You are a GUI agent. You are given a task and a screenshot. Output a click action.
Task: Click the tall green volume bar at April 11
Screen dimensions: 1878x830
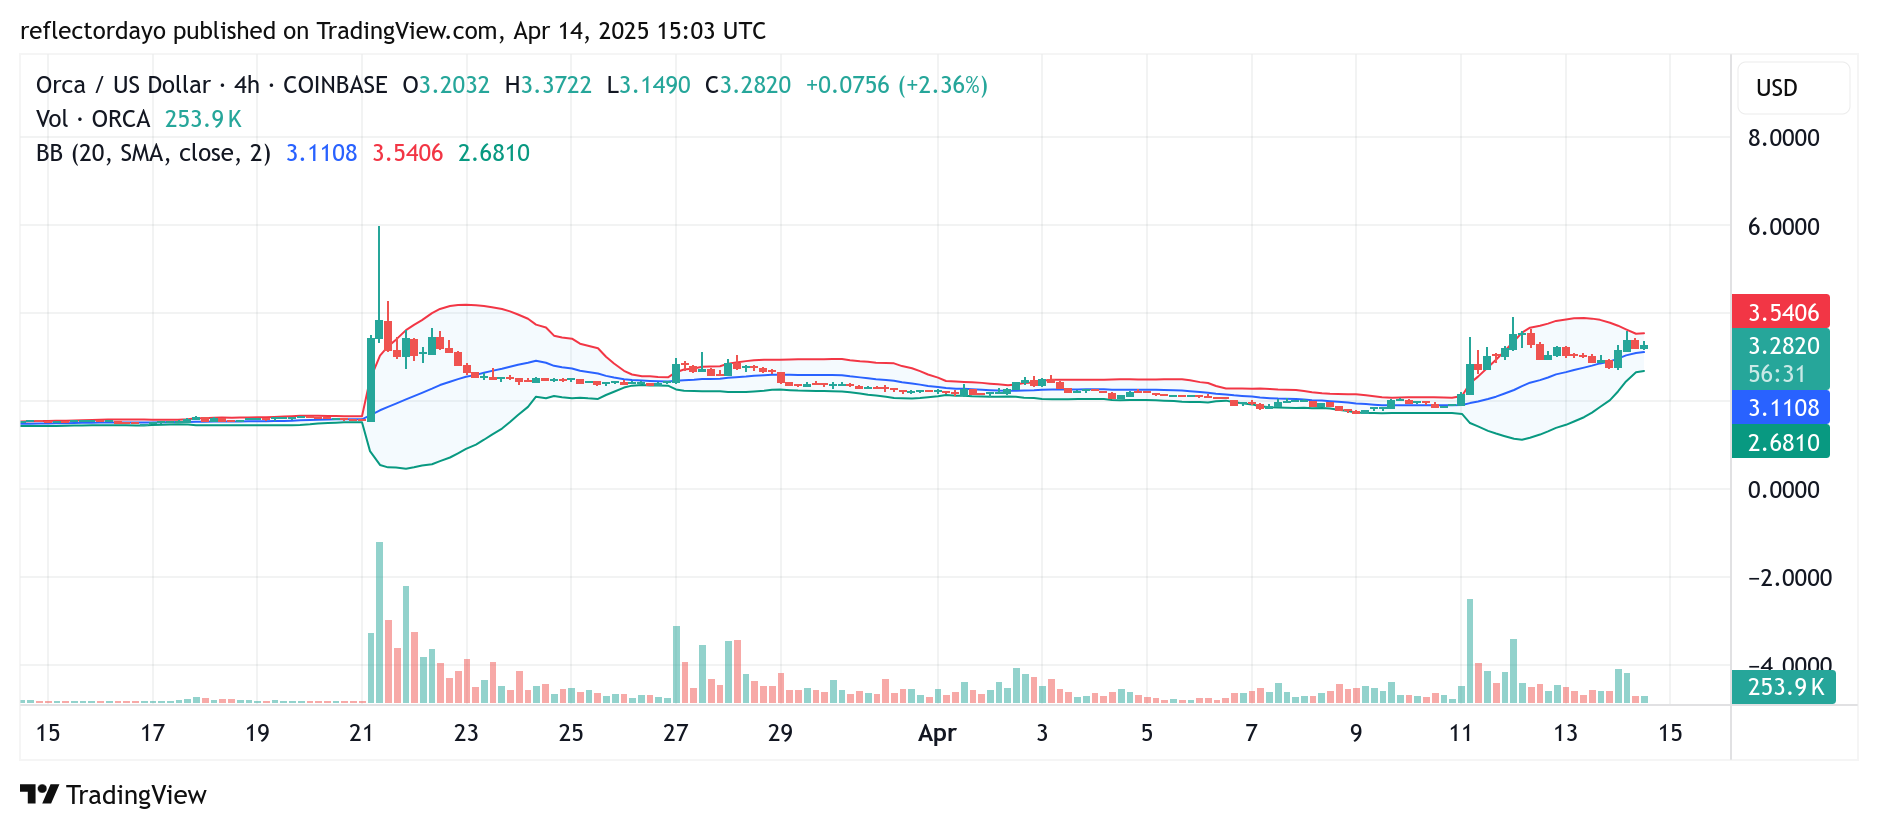1469,651
